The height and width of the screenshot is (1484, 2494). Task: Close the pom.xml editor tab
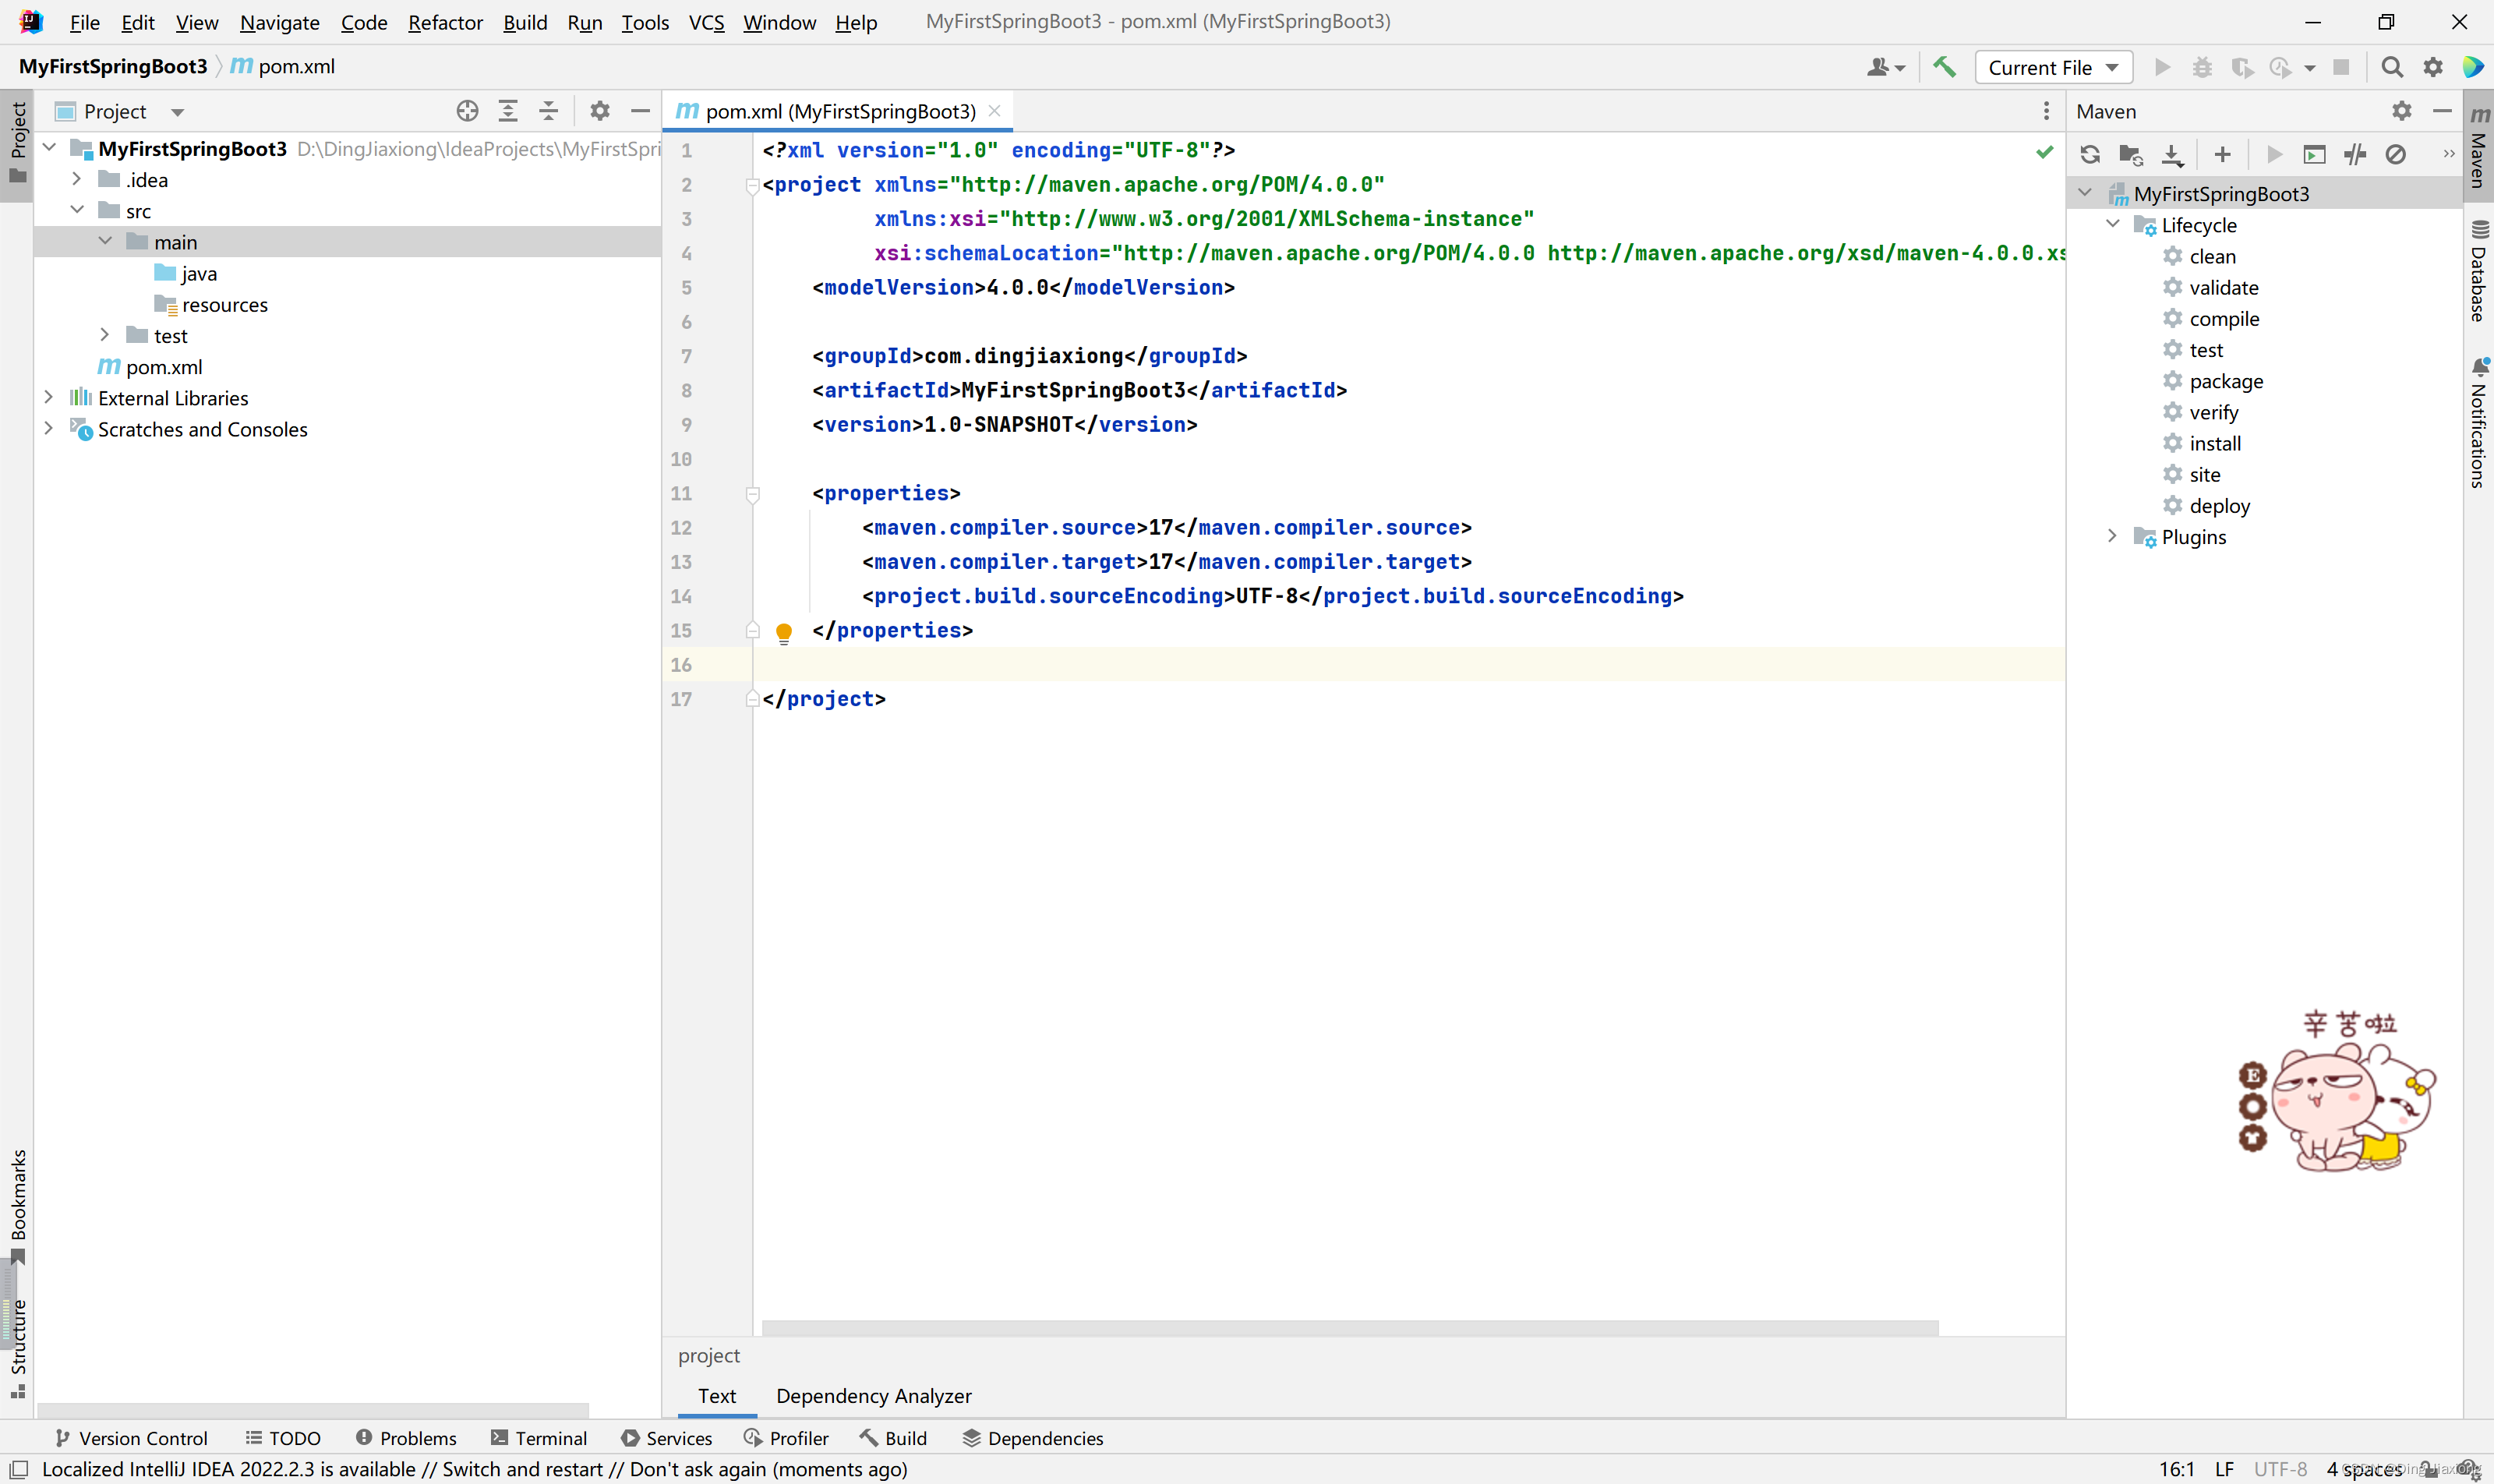click(994, 111)
